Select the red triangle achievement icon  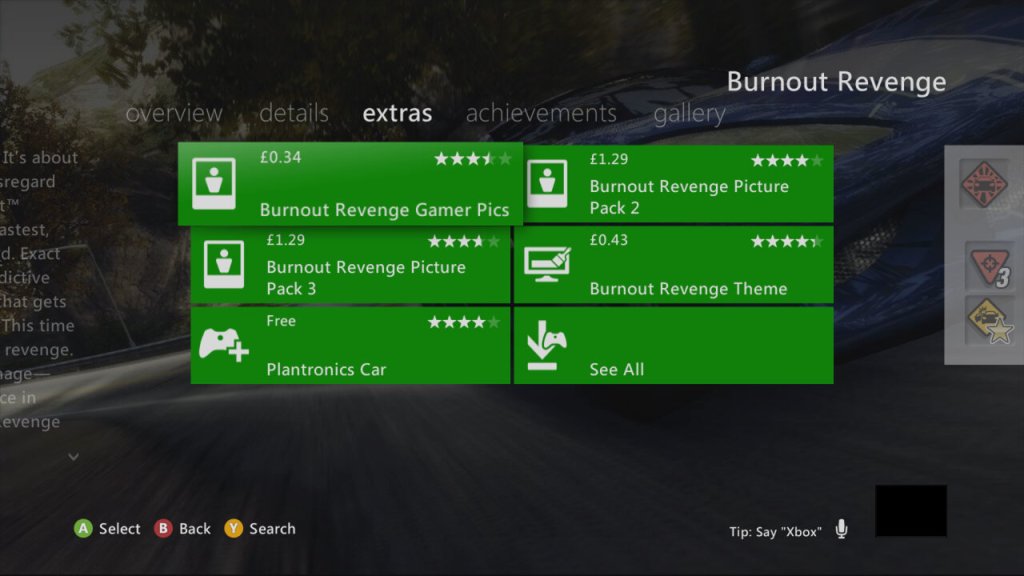pos(987,266)
